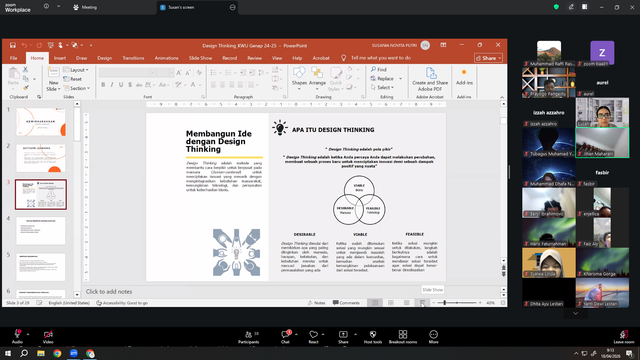The height and width of the screenshot is (360, 640).
Task: Toggle the Notes pane in the status bar
Action: point(317,303)
